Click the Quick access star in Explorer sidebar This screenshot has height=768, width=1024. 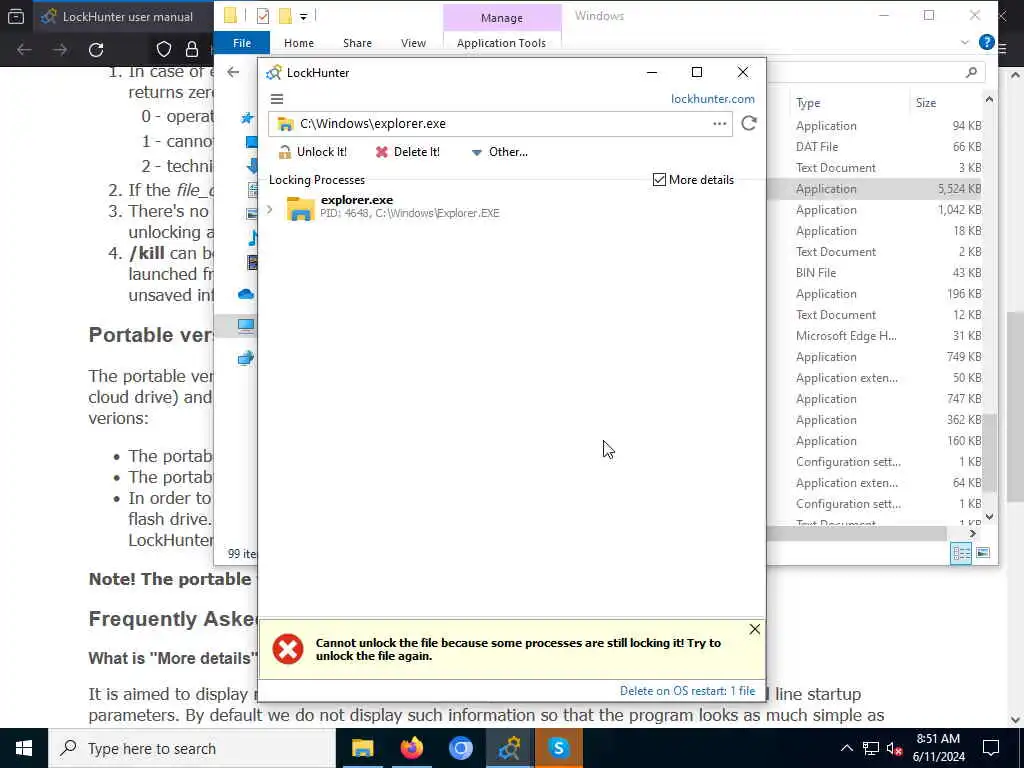tap(247, 118)
